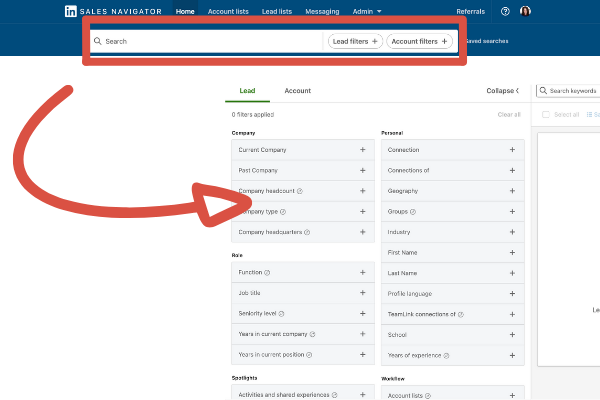This screenshot has height=400, width=600.
Task: Click the search magnifier icon in top bar
Action: (x=98, y=41)
